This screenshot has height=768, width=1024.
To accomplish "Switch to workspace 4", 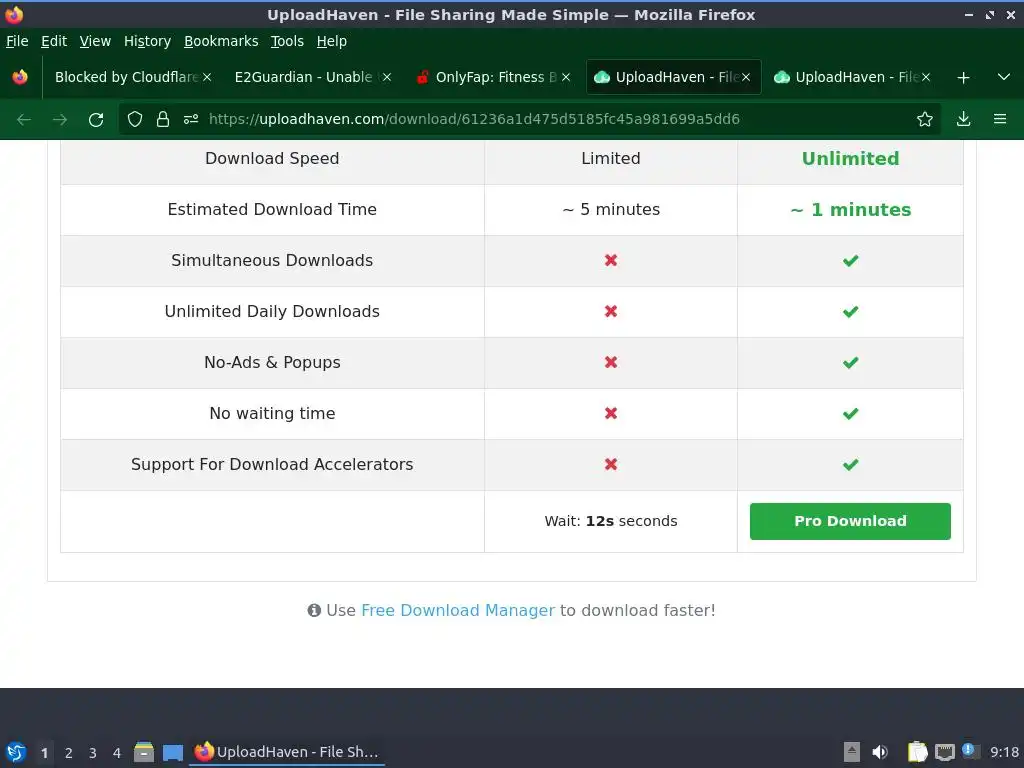I will tap(117, 753).
